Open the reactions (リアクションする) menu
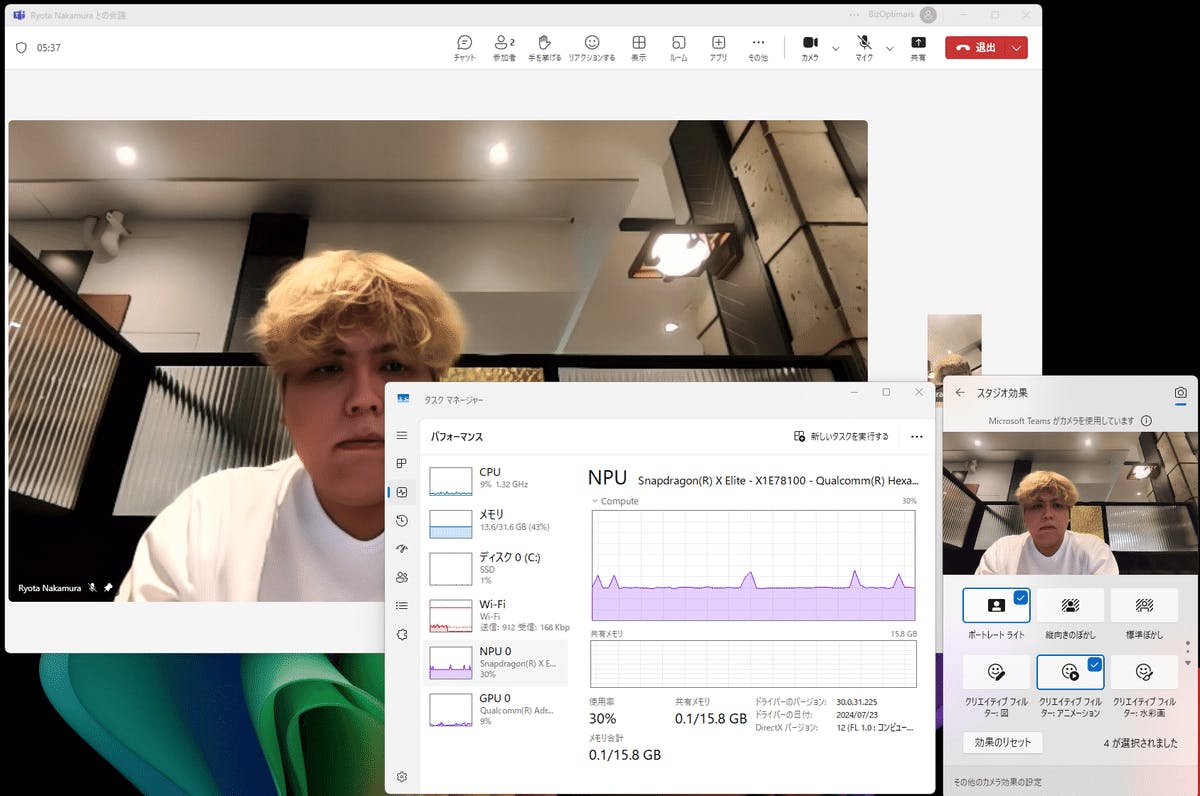 tap(591, 48)
